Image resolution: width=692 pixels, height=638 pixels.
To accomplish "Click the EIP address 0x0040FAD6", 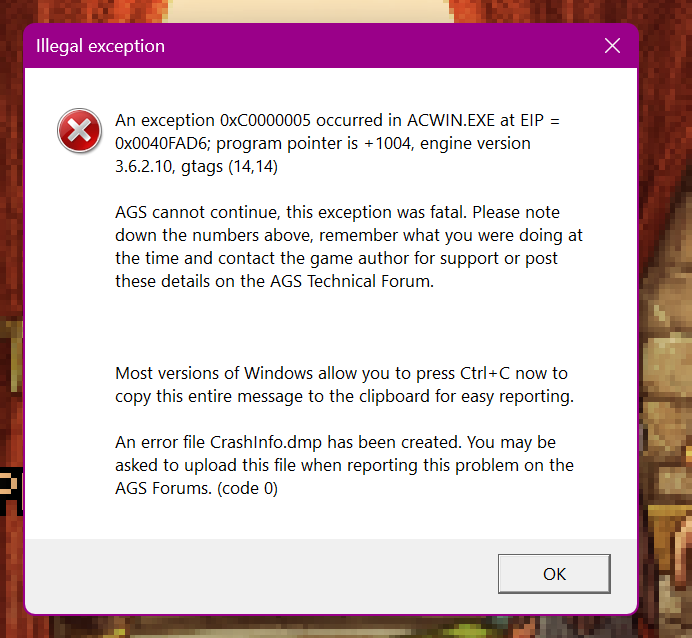I will pyautogui.click(x=161, y=143).
